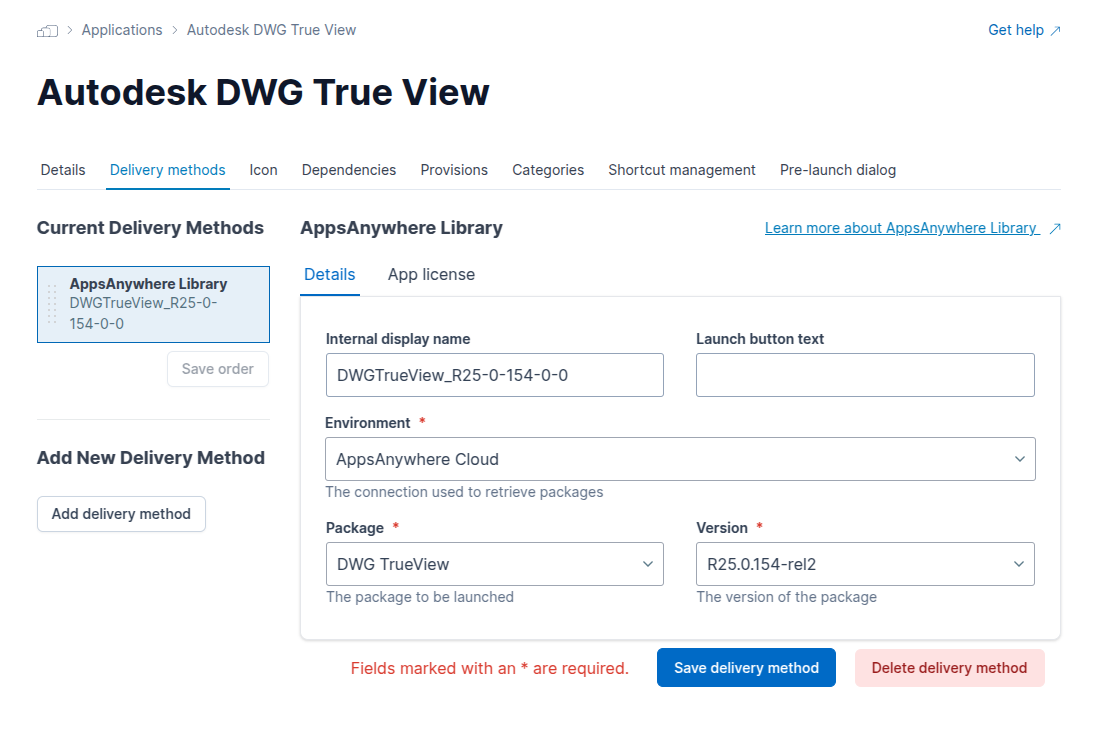Open the Categories tab
Image resolution: width=1111 pixels, height=733 pixels.
(548, 170)
